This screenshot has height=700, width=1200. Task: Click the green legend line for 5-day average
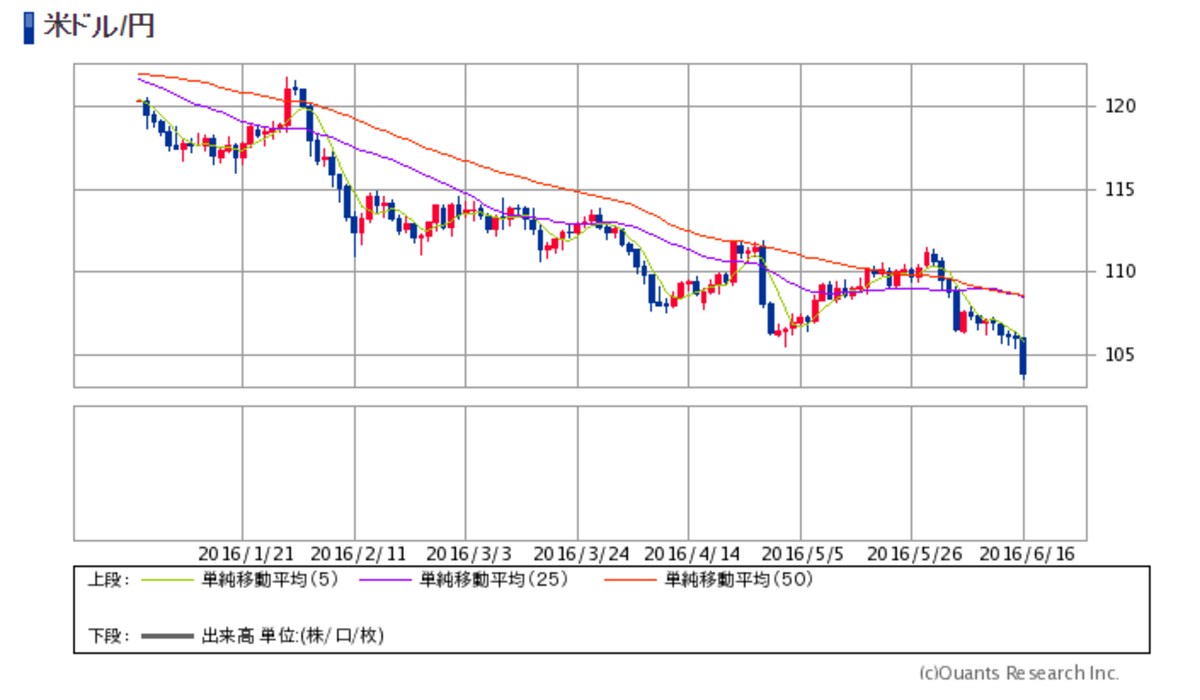point(170,580)
